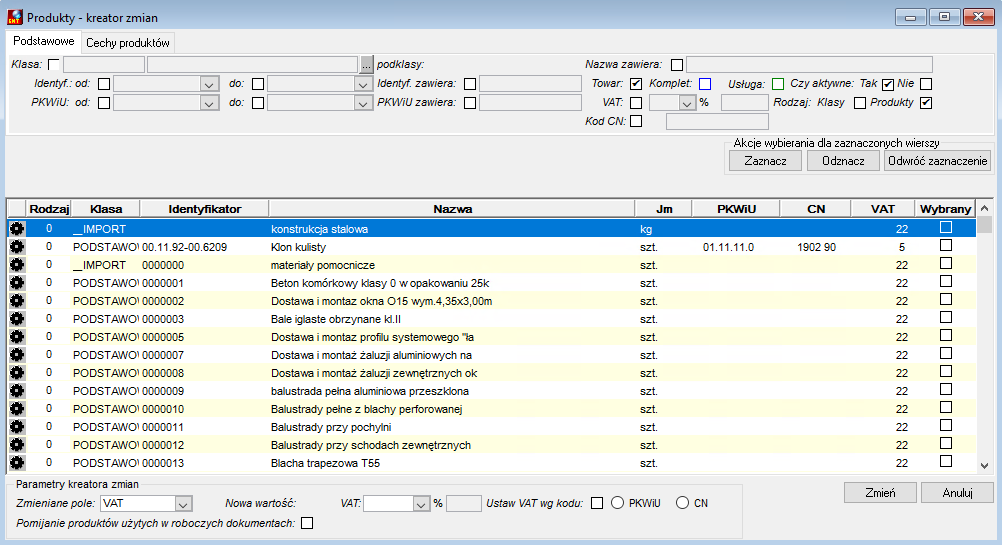Click gear icon of konstrukcja stalowa row
The height and width of the screenshot is (545, 1002).
[x=17, y=229]
